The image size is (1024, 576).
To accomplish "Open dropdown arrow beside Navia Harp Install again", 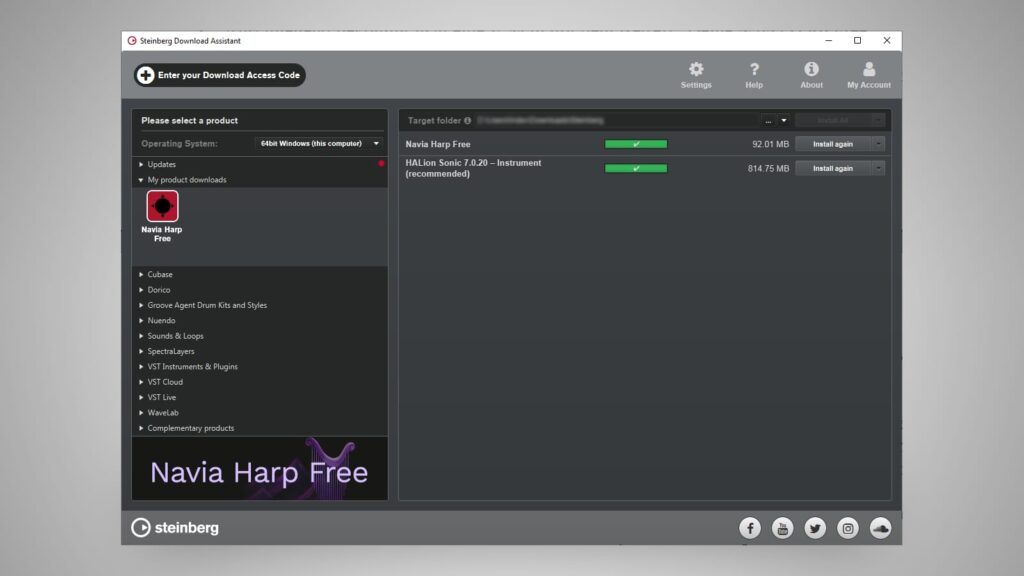I will tap(878, 144).
